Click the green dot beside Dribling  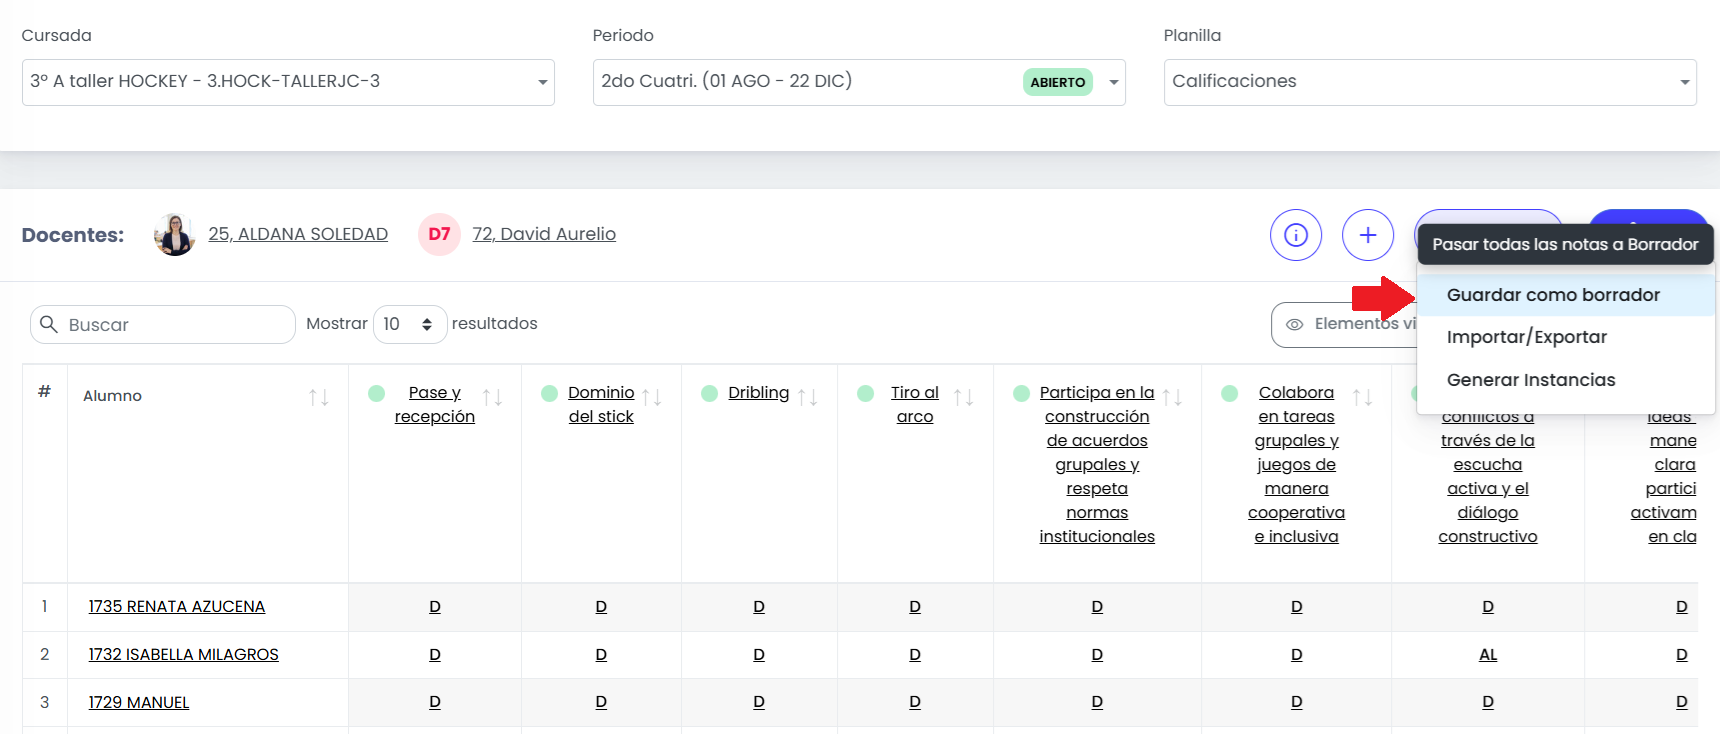(x=709, y=393)
